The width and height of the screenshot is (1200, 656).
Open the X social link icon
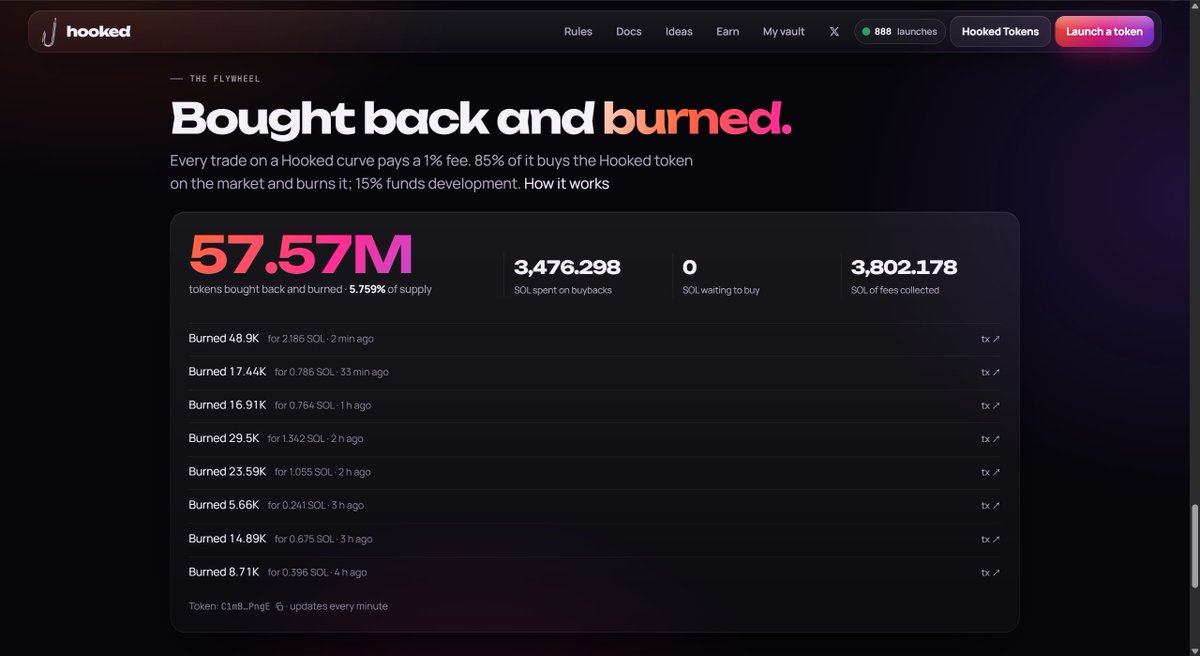(834, 32)
